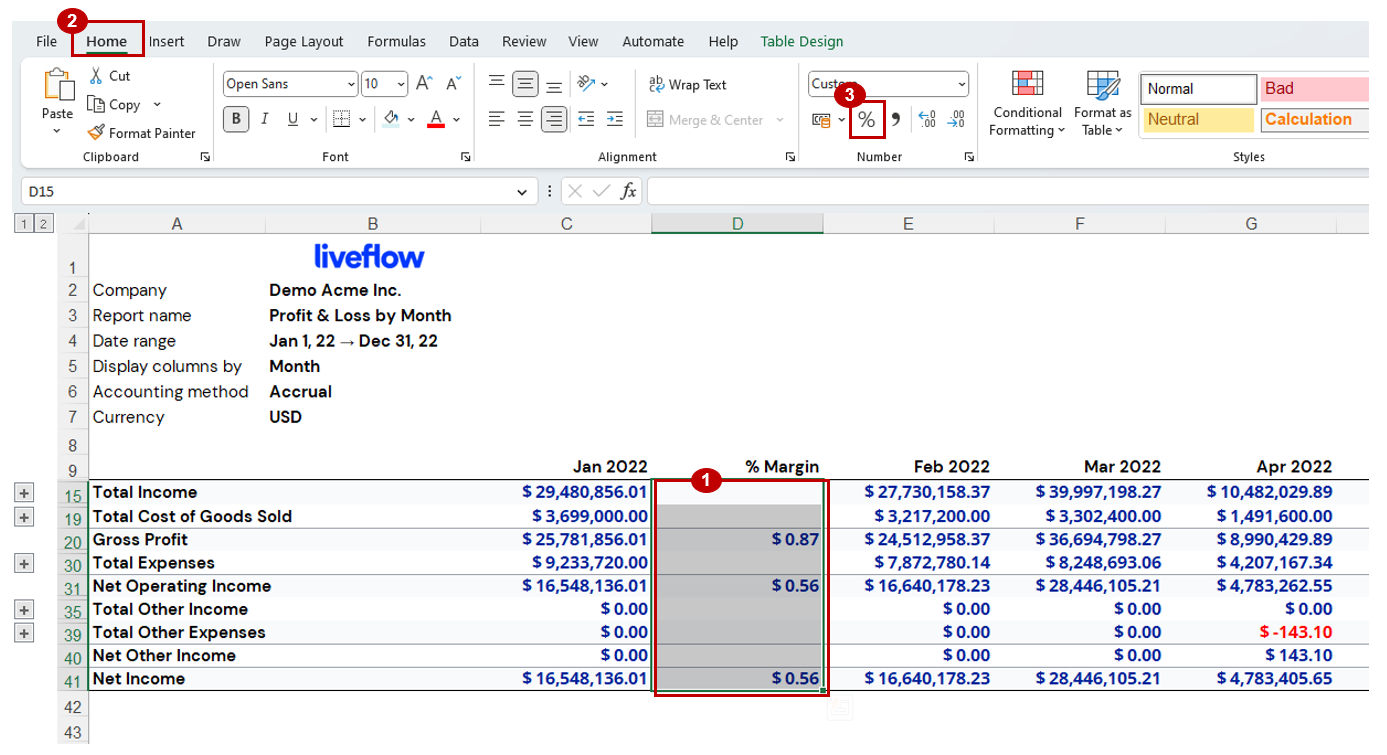
Task: Click the Insert Function fx icon
Action: point(628,191)
